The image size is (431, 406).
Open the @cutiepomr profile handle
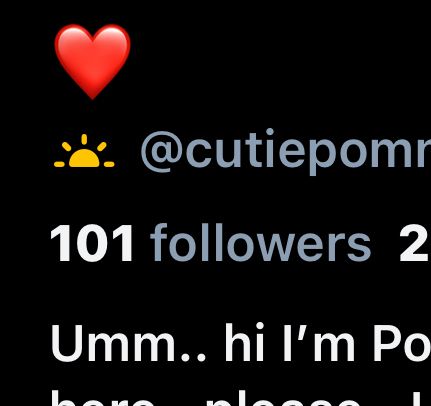(286, 152)
